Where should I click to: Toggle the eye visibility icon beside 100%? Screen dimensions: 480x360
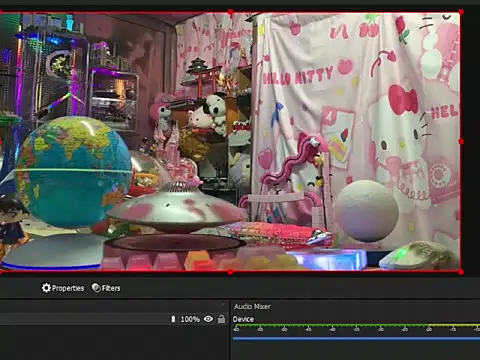click(x=208, y=319)
